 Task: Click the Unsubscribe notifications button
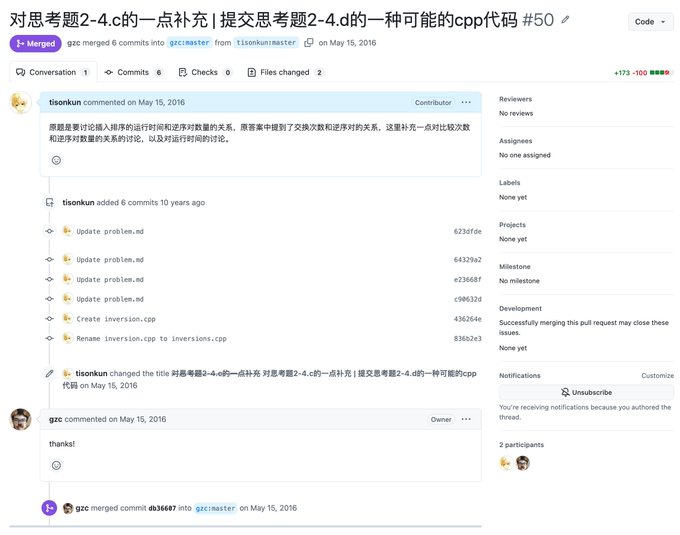click(x=586, y=392)
